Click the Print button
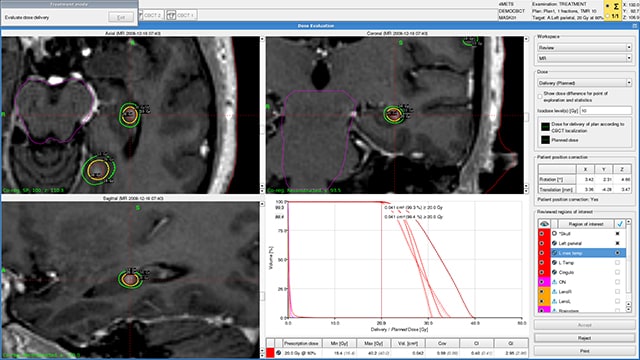 point(584,351)
